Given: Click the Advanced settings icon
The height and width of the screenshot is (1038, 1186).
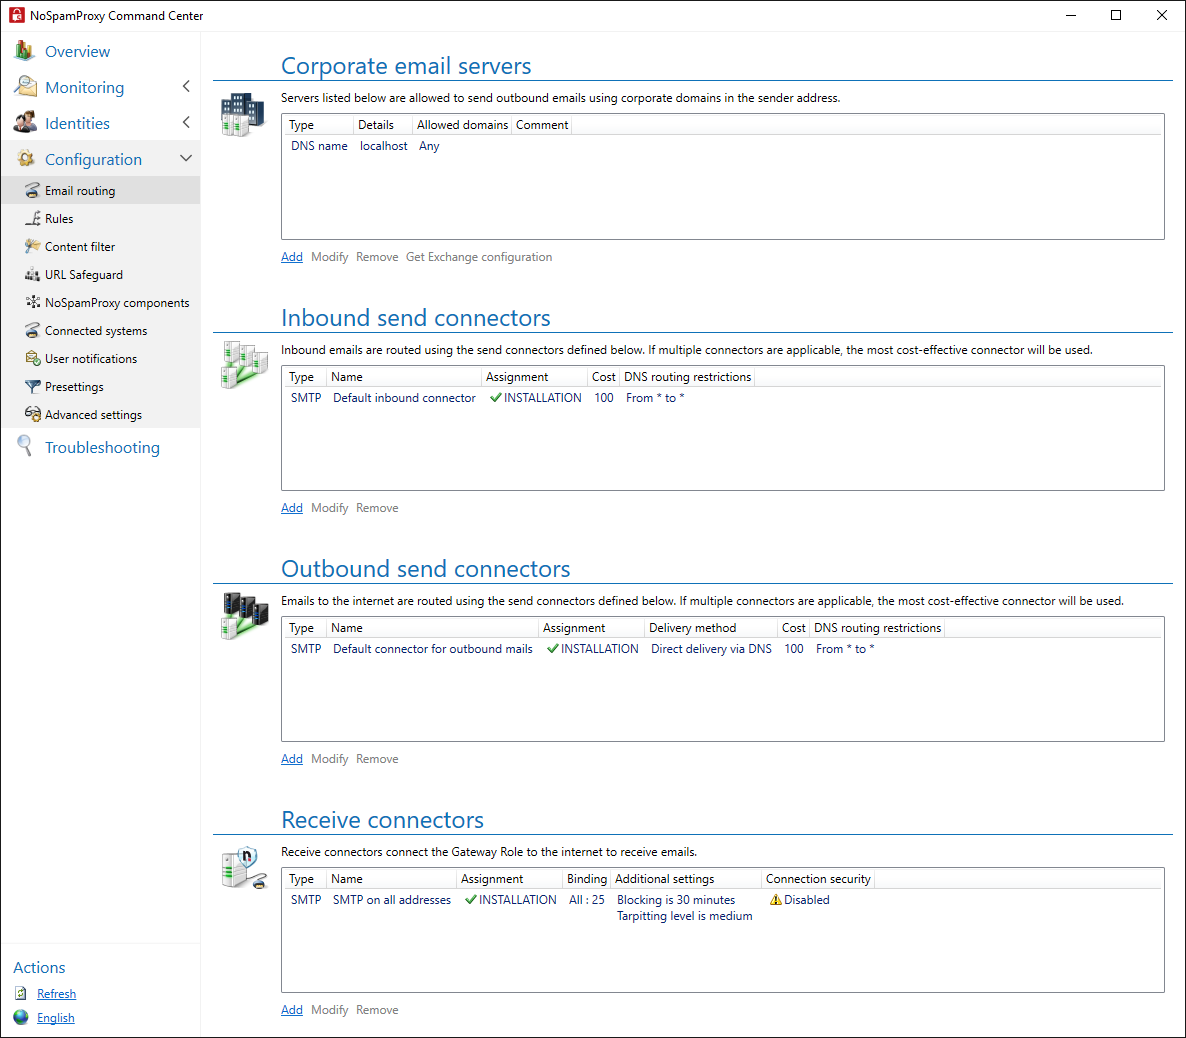Looking at the screenshot, I should [33, 414].
